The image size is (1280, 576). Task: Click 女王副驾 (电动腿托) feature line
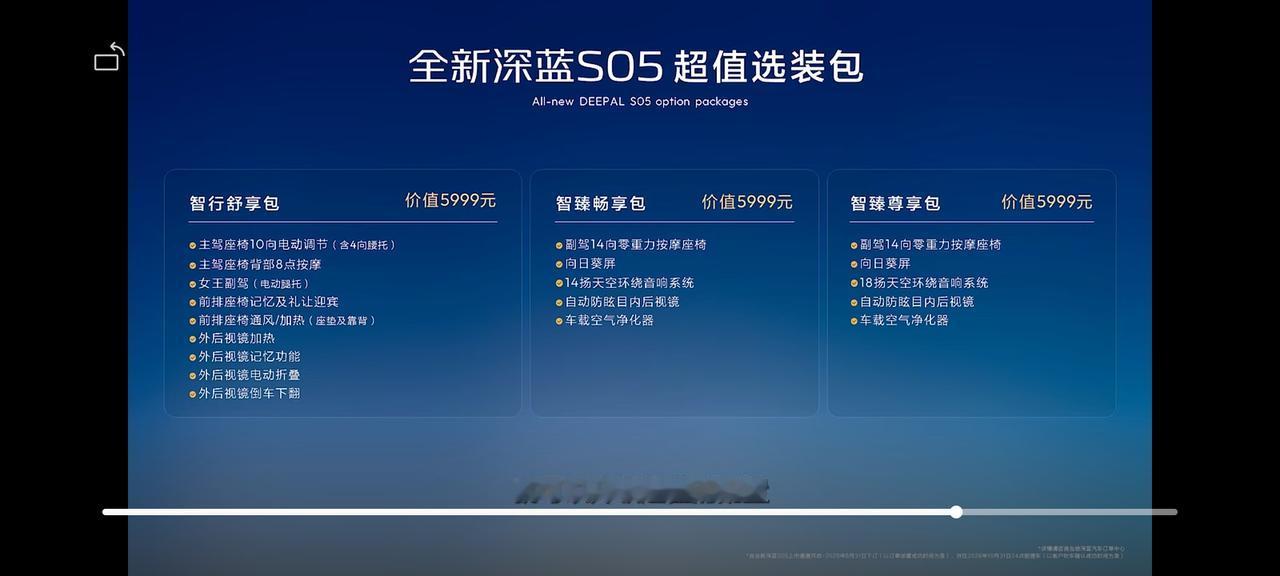coord(250,283)
